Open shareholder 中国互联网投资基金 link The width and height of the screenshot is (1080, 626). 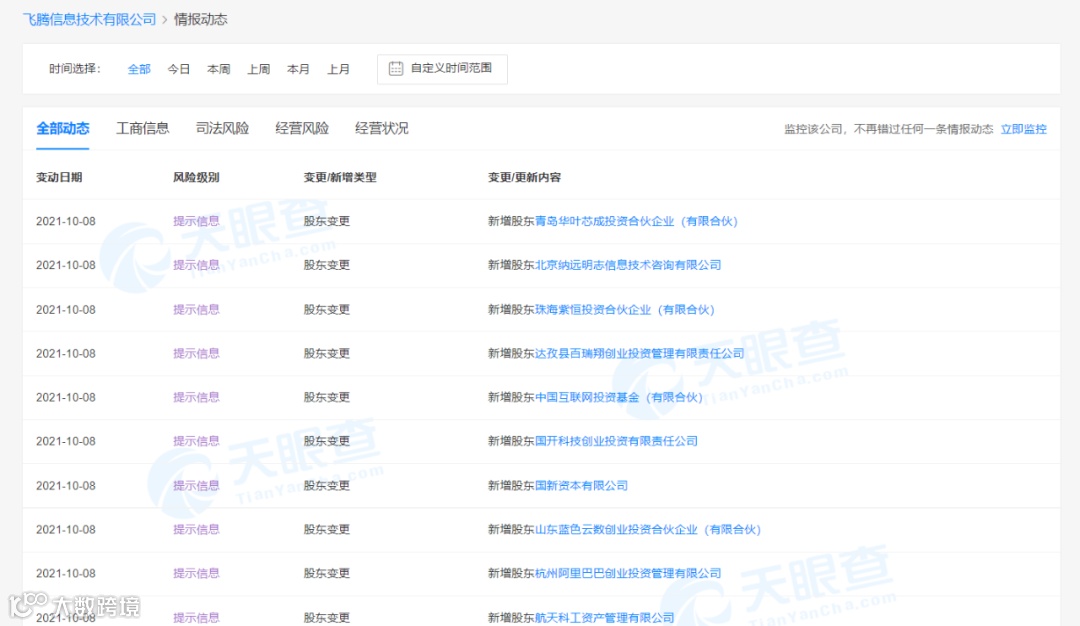(x=619, y=397)
